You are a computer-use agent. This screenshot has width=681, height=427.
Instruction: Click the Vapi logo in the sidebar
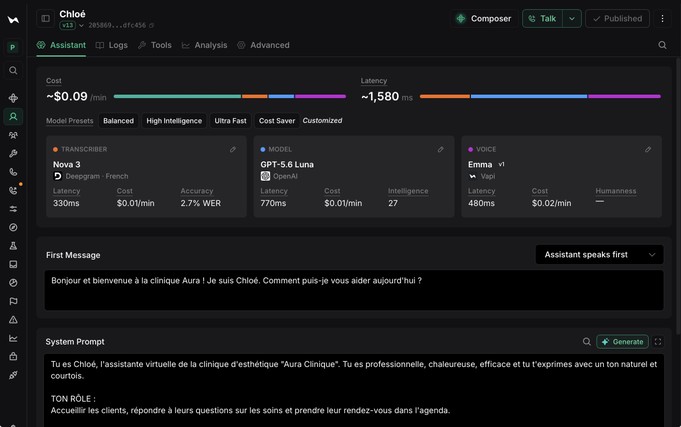13,20
